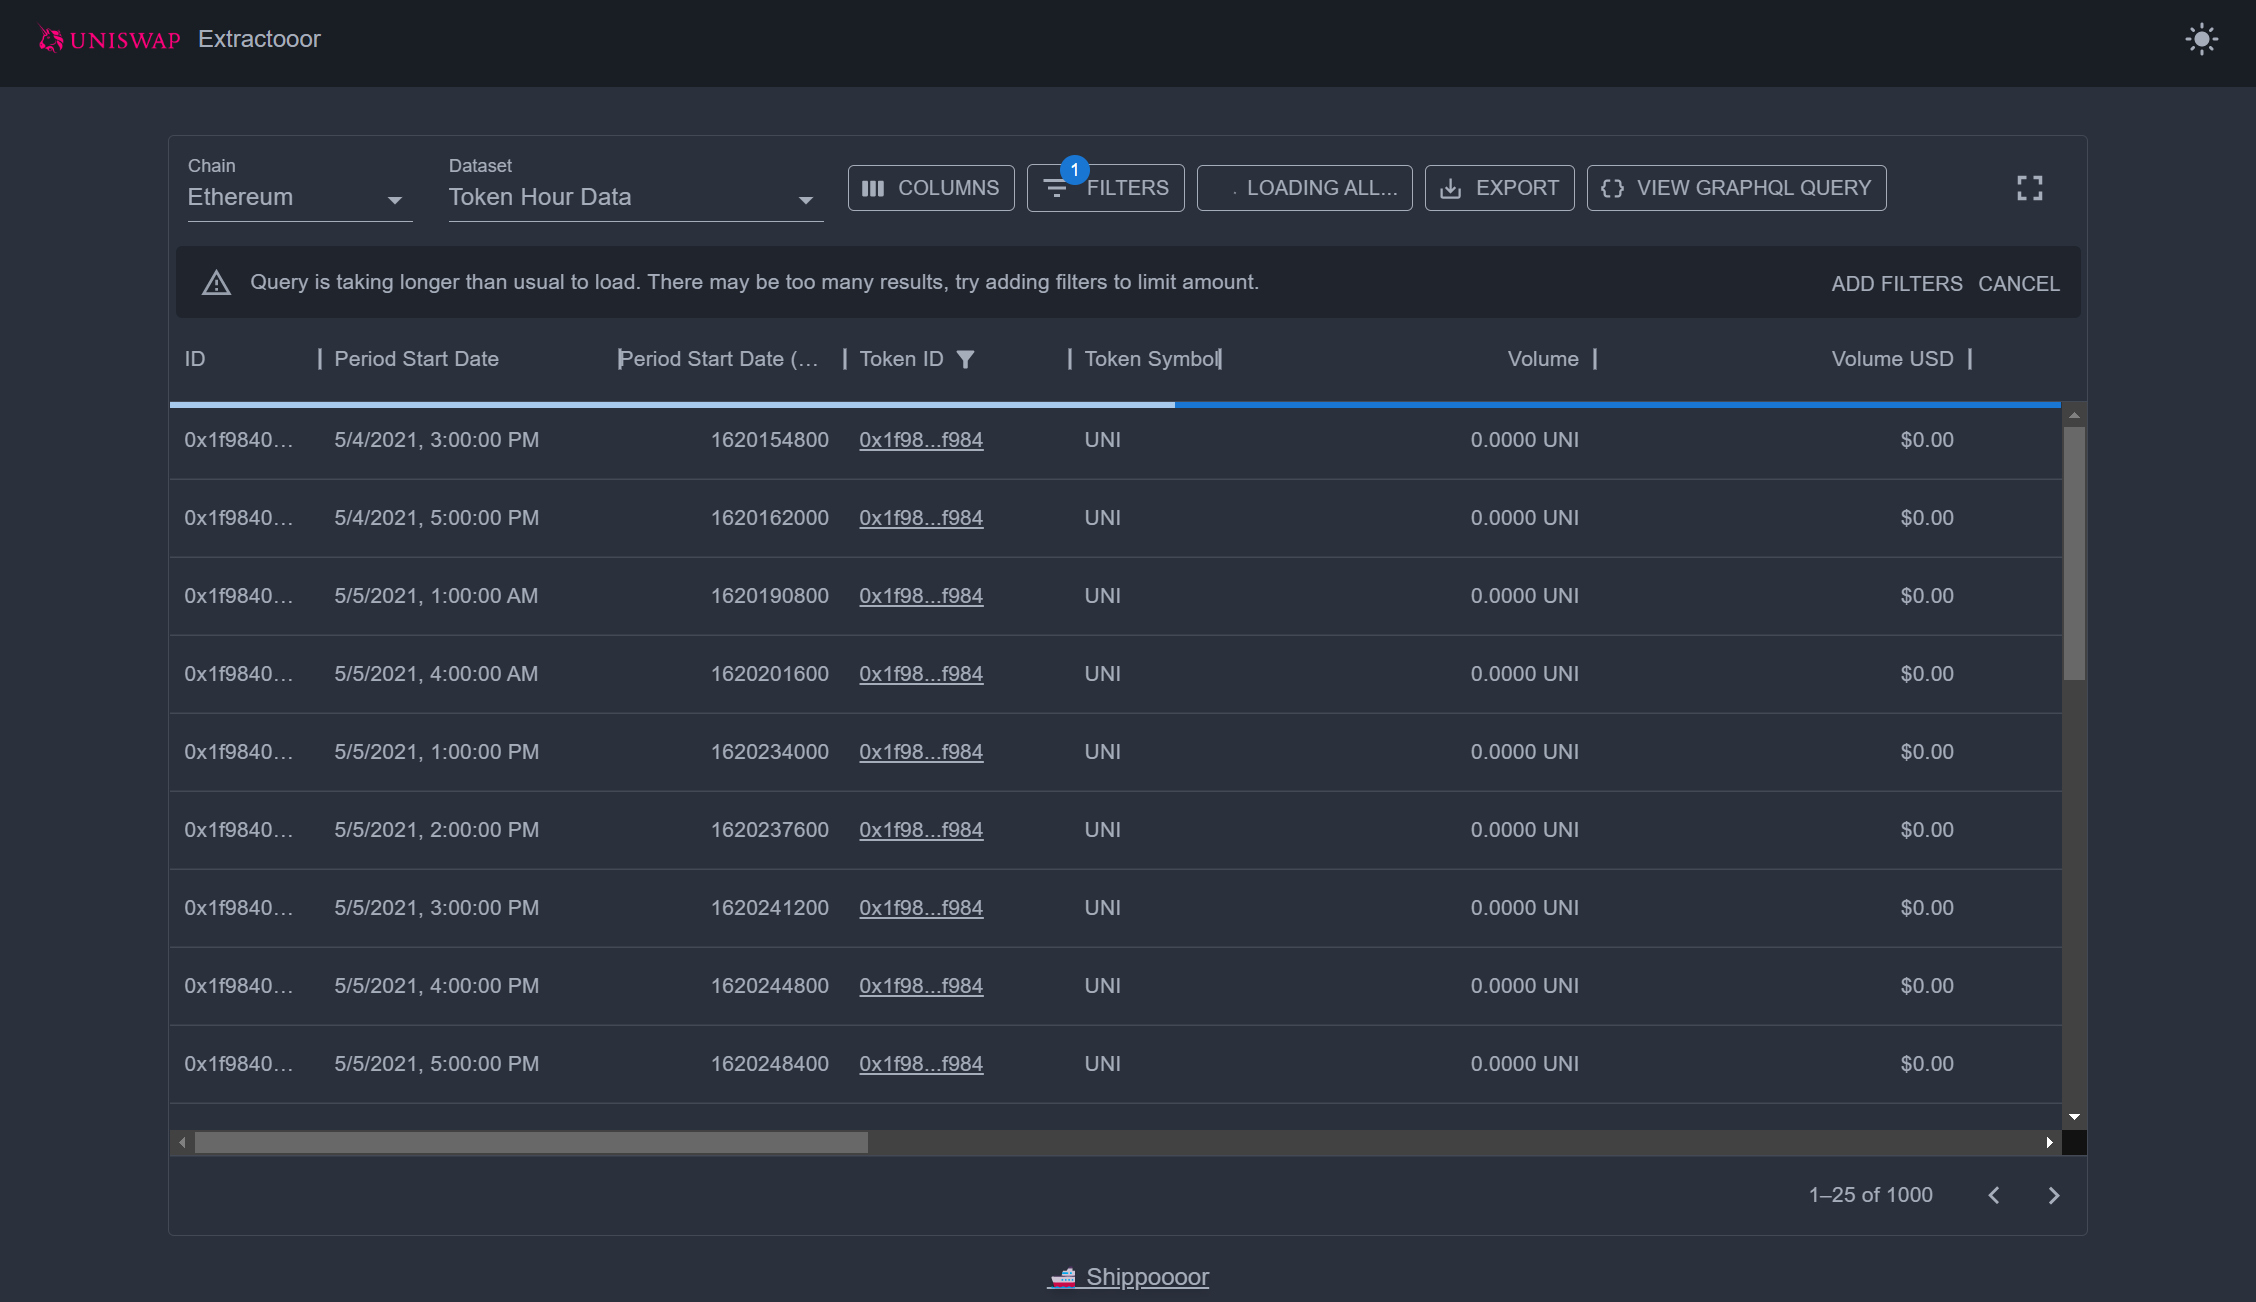The width and height of the screenshot is (2256, 1302).
Task: Sort by Period Start Date (…) column header
Action: (719, 359)
